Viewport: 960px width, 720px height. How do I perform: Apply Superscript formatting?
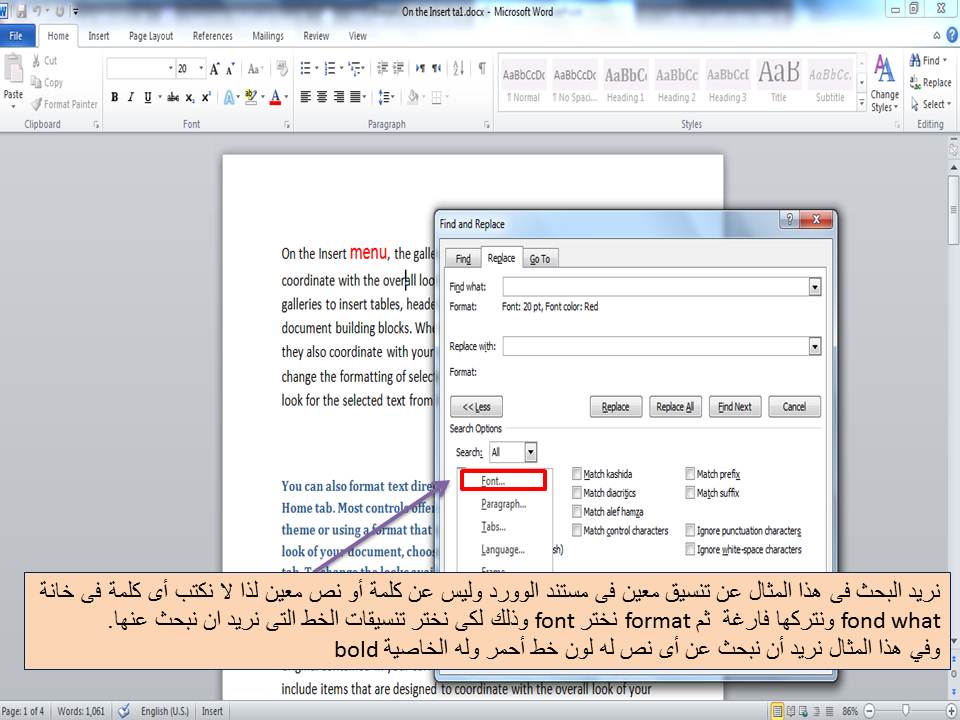[x=206, y=97]
